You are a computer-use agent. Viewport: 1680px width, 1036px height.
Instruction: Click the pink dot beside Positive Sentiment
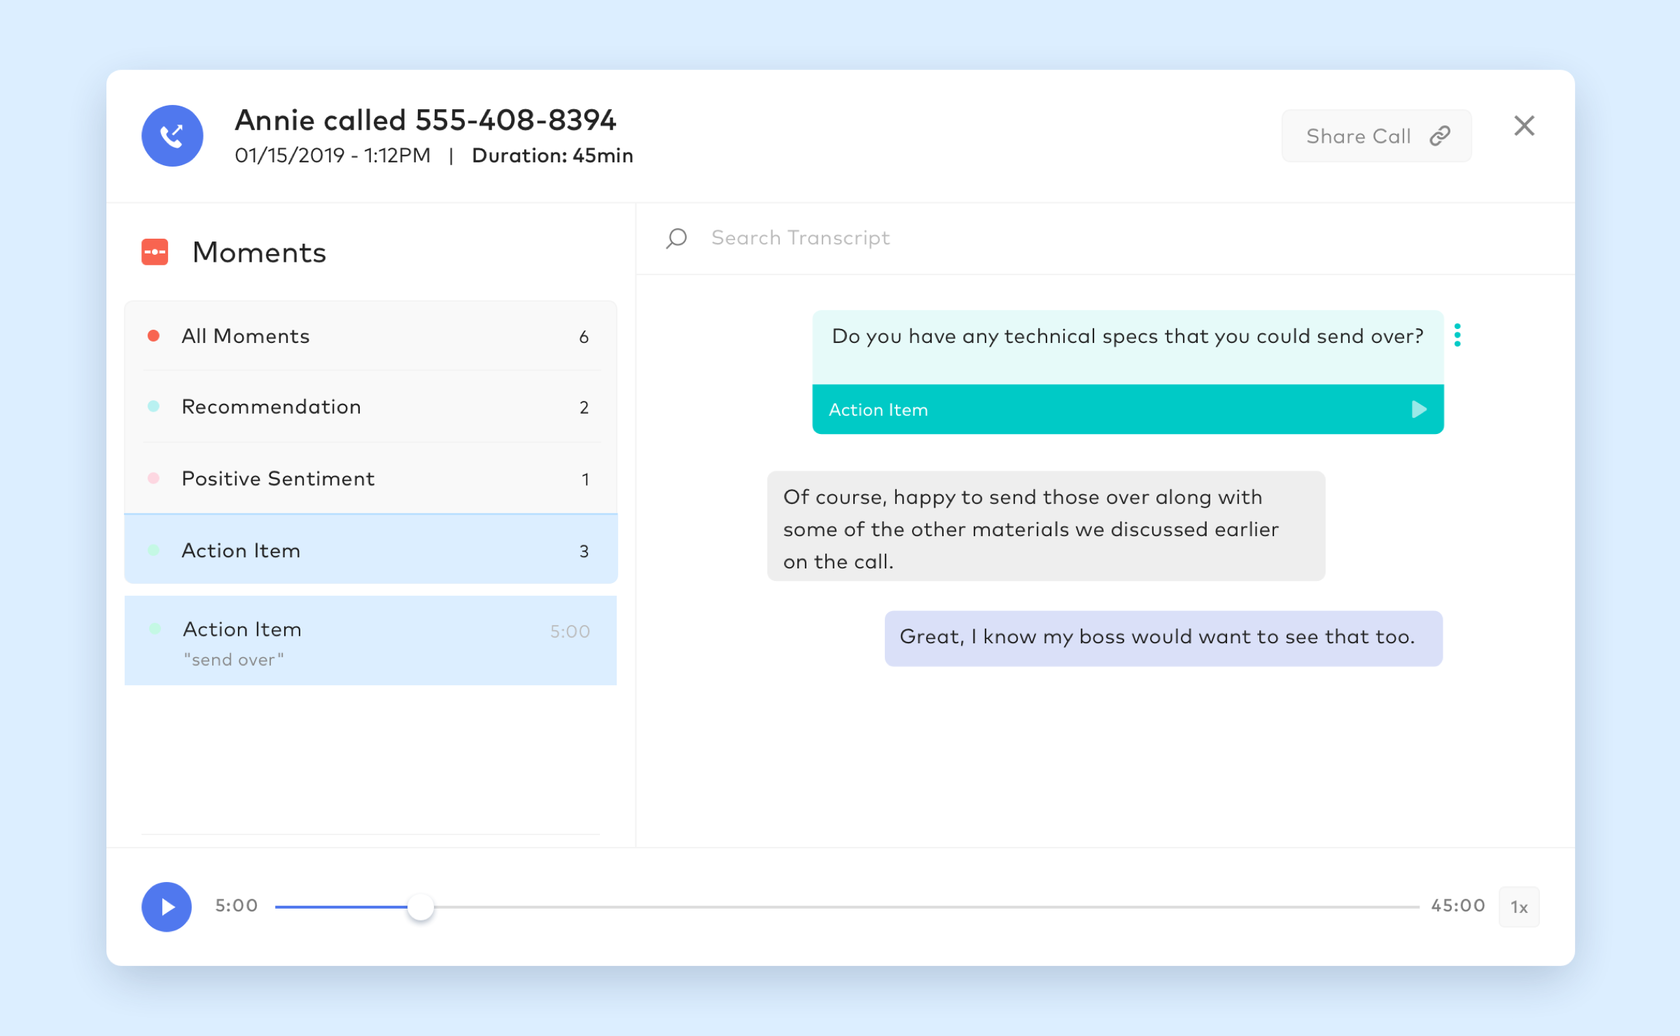154,478
